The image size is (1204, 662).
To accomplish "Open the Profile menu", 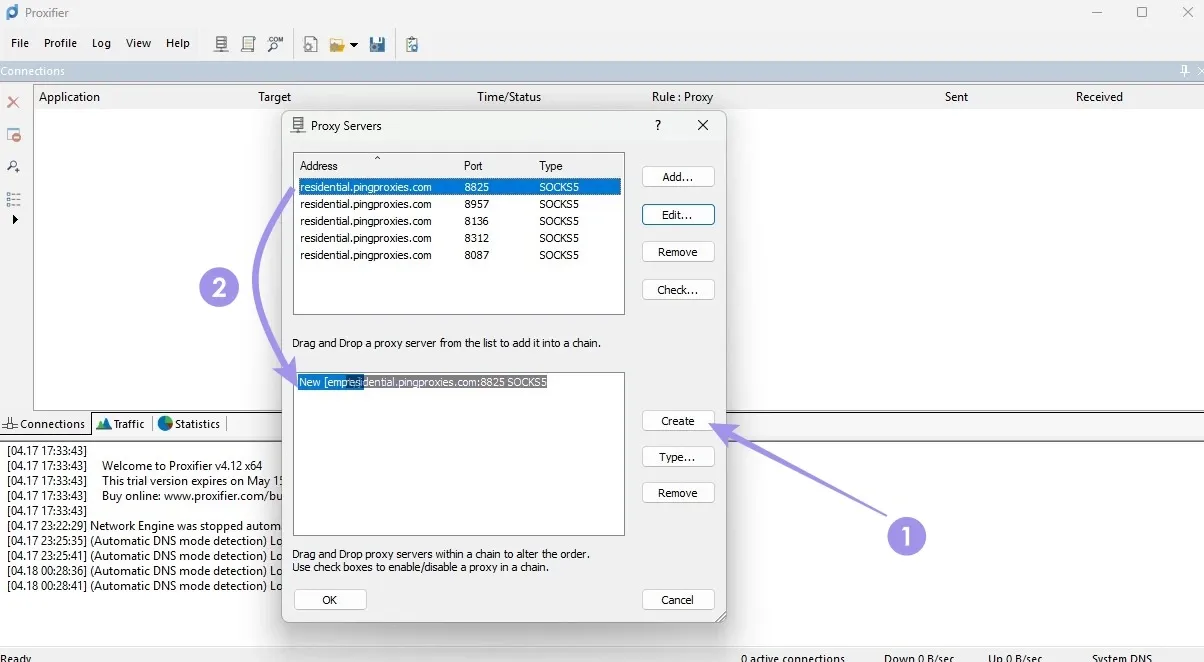I will click(x=60, y=43).
